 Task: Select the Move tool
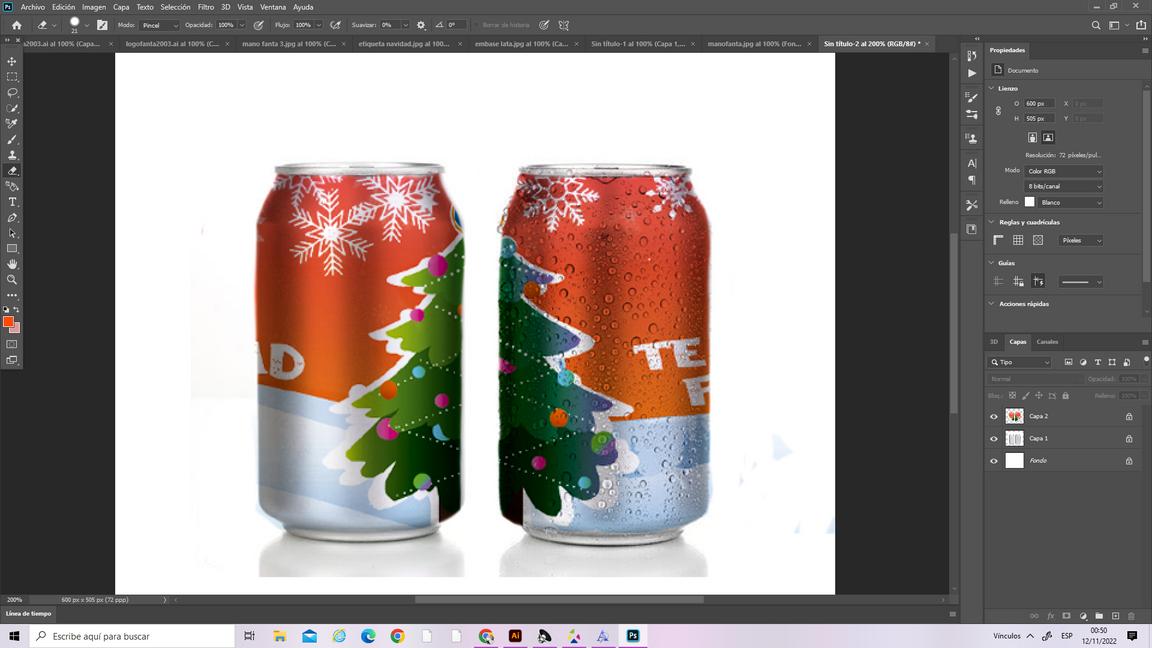12,61
